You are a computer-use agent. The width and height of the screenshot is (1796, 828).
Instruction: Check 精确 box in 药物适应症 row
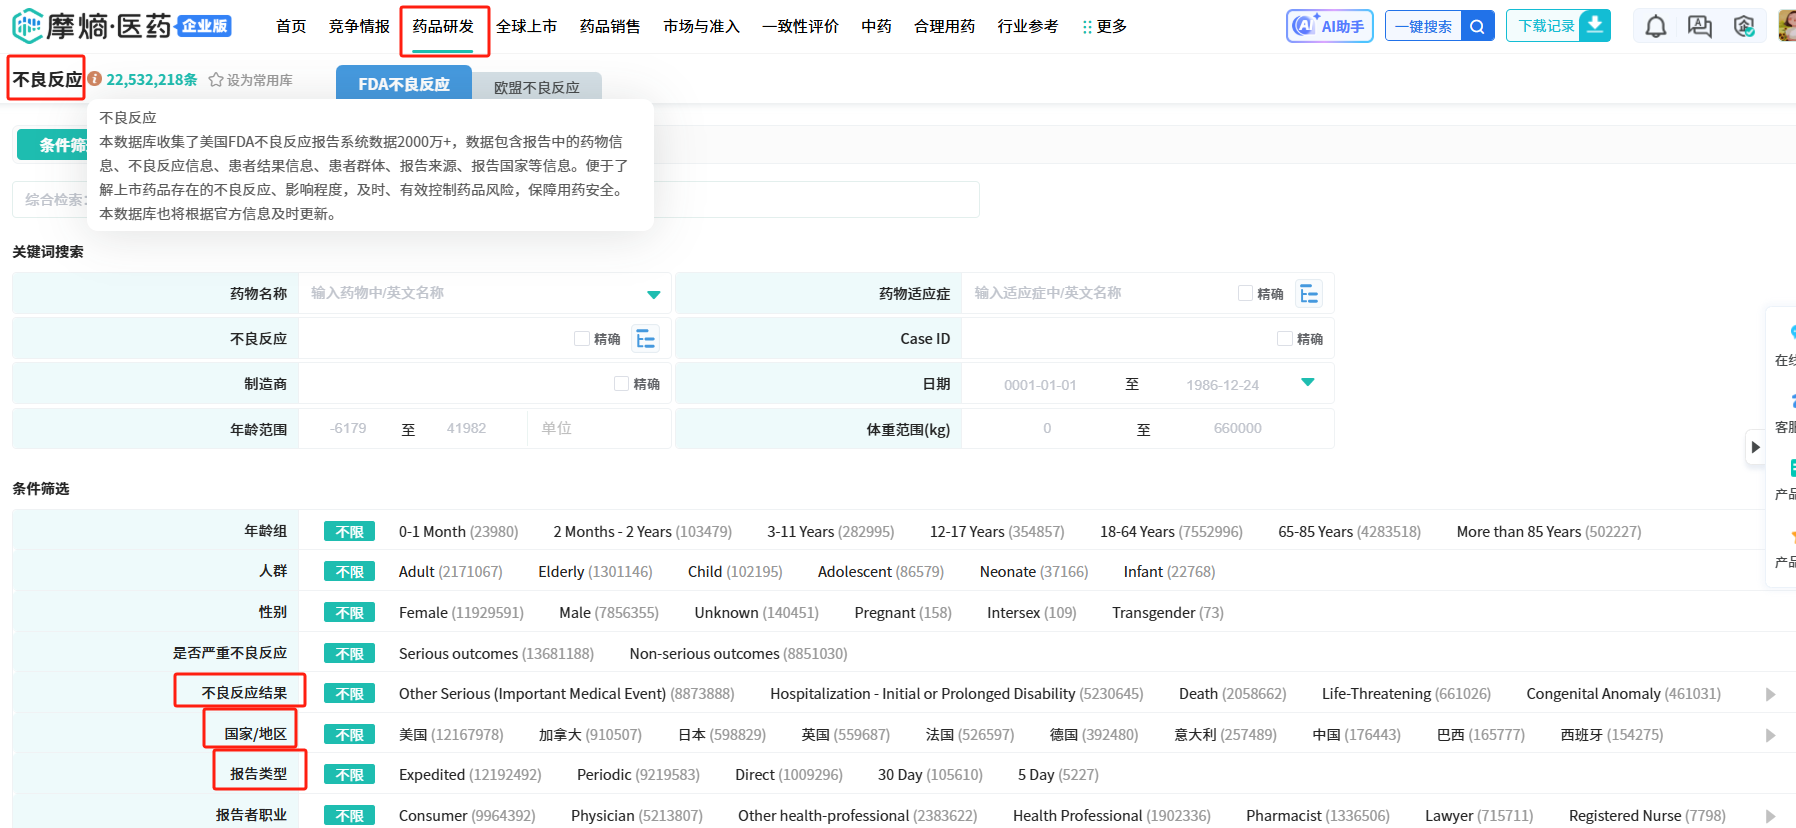click(x=1245, y=294)
